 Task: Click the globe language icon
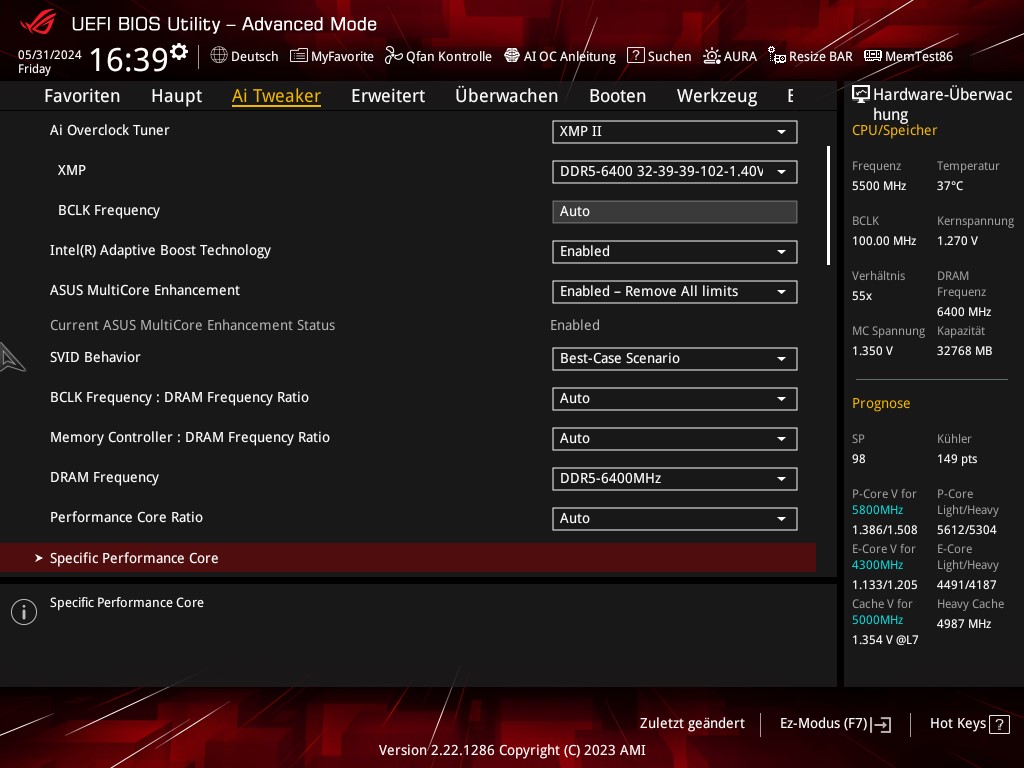tap(219, 56)
